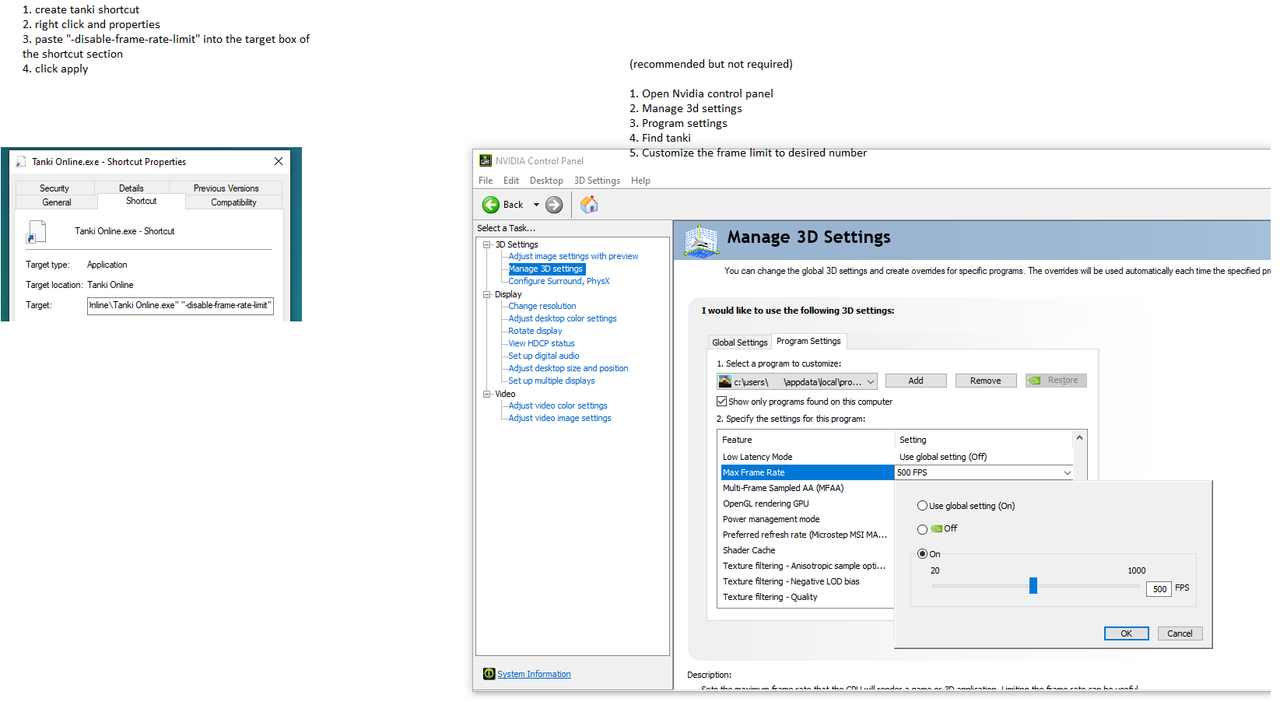This screenshot has height=702, width=1280.
Task: Open Set up multiple displays
Action: tap(551, 381)
